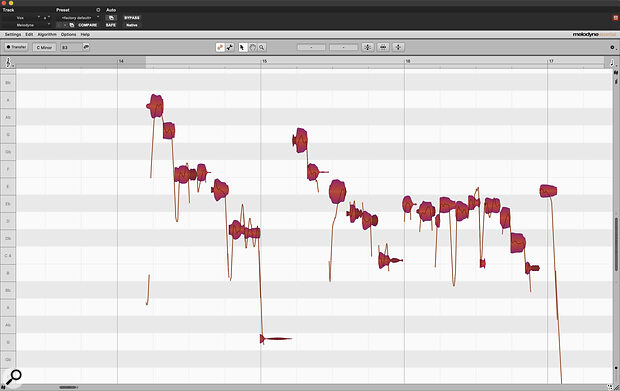620x391 pixels.
Task: Open the Algorithm menu
Action: tap(47, 35)
